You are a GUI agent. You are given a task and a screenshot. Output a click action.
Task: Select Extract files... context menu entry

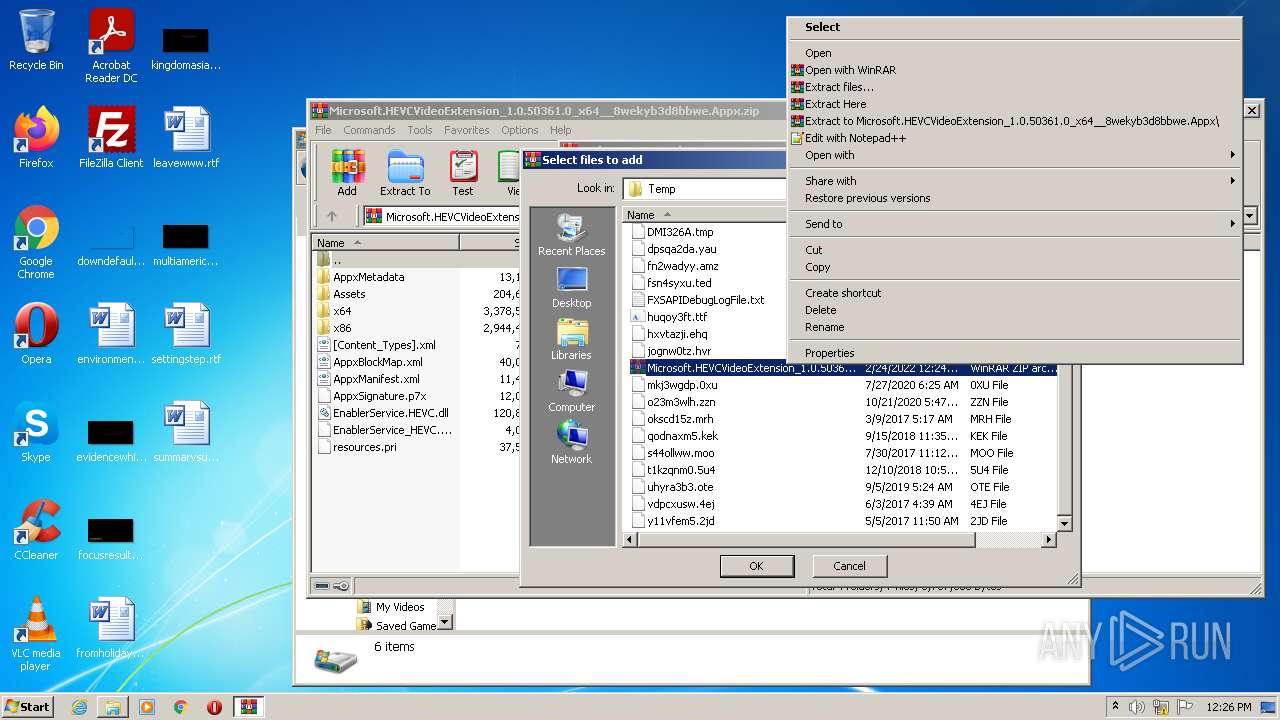pyautogui.click(x=1014, y=87)
